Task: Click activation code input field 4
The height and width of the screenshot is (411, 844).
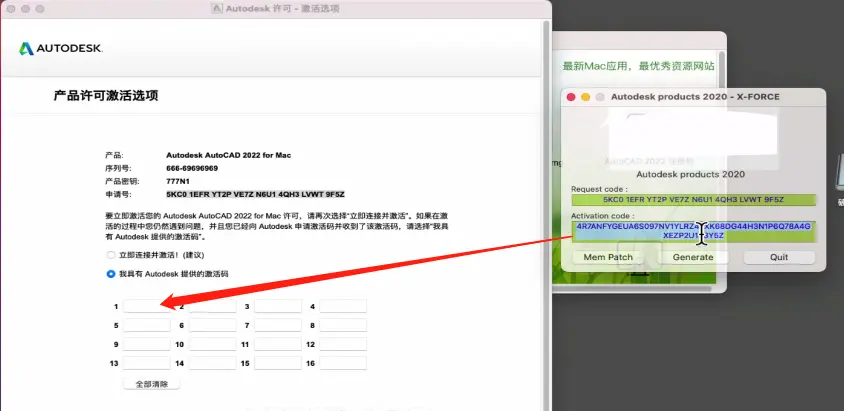Action: [x=343, y=307]
